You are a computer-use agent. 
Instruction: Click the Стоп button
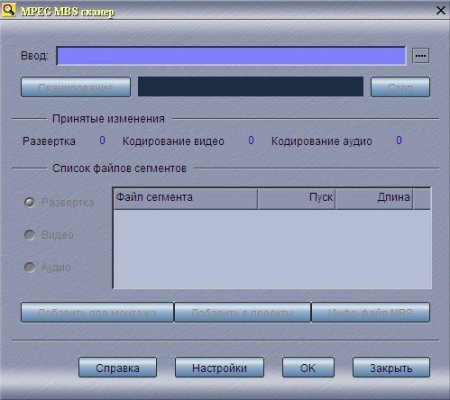click(400, 87)
